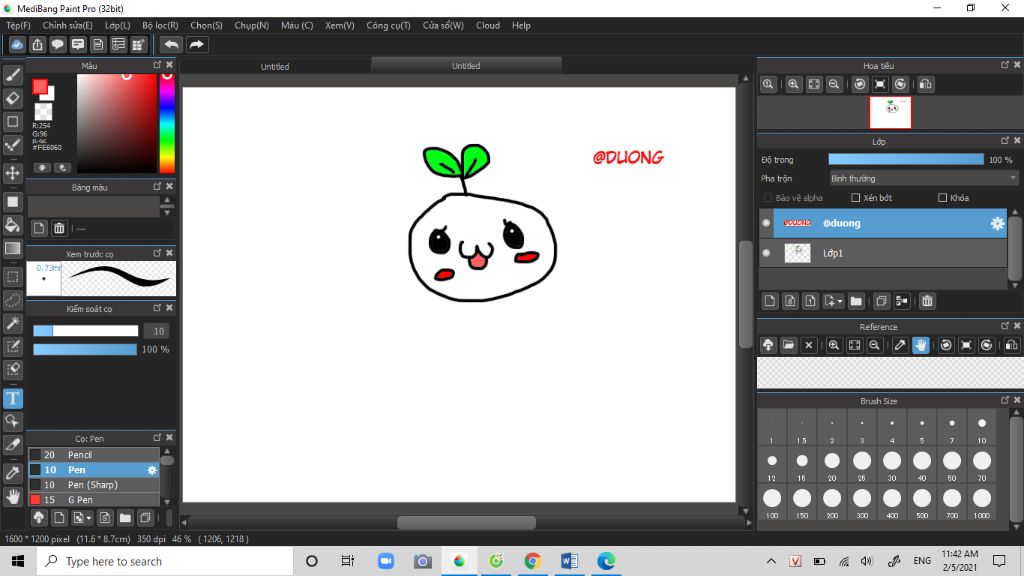
Task: Enable the Xén bớt clipping checkbox
Action: tap(856, 197)
